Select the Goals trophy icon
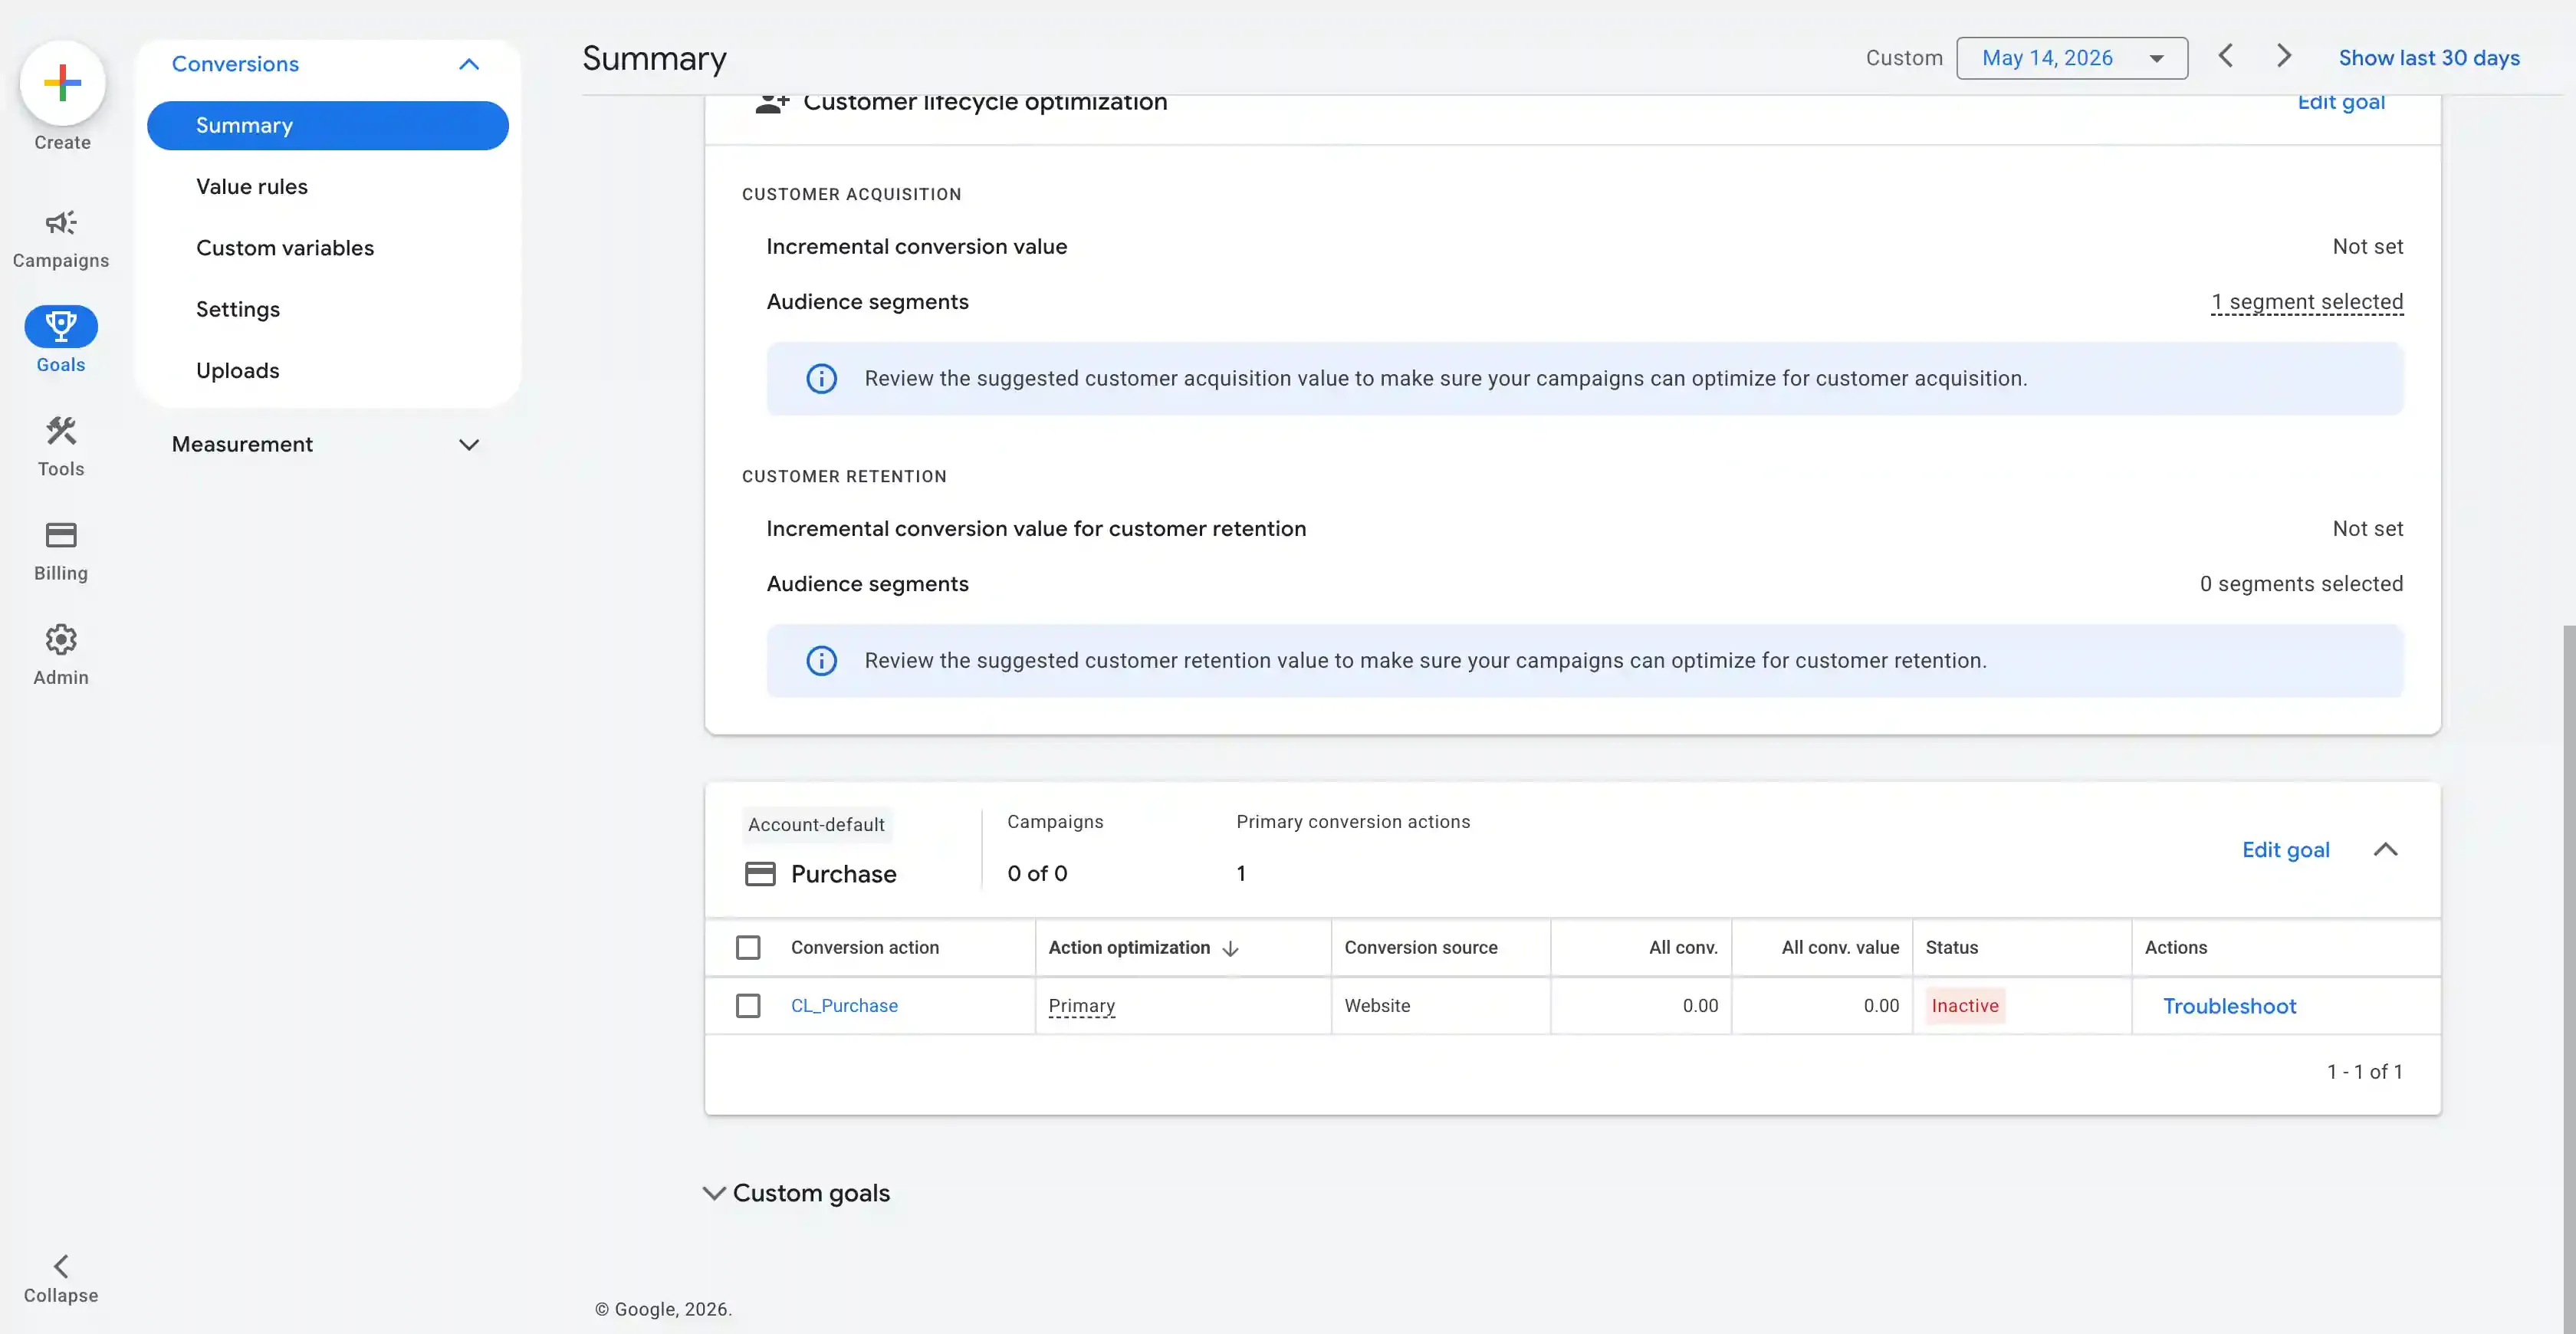Image resolution: width=2576 pixels, height=1334 pixels. coord(61,326)
